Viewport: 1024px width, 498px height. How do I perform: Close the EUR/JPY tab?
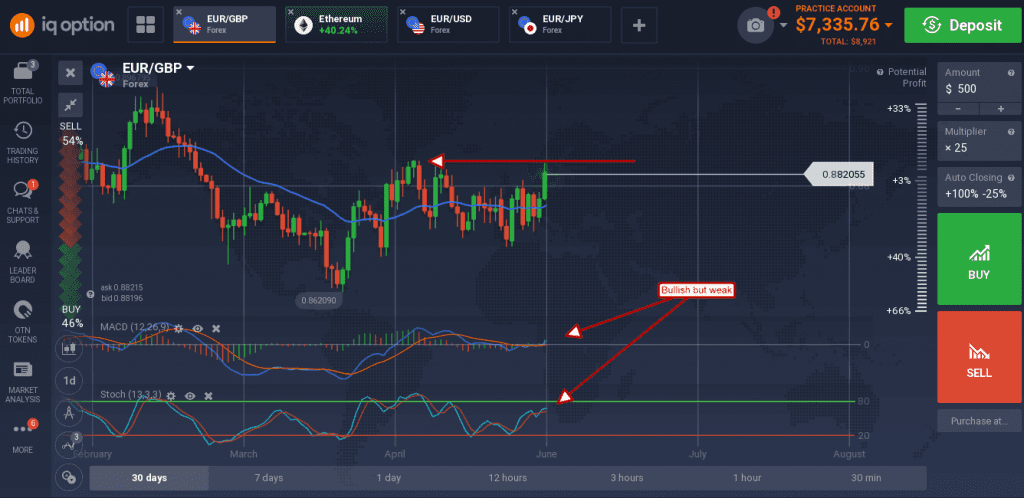(515, 12)
